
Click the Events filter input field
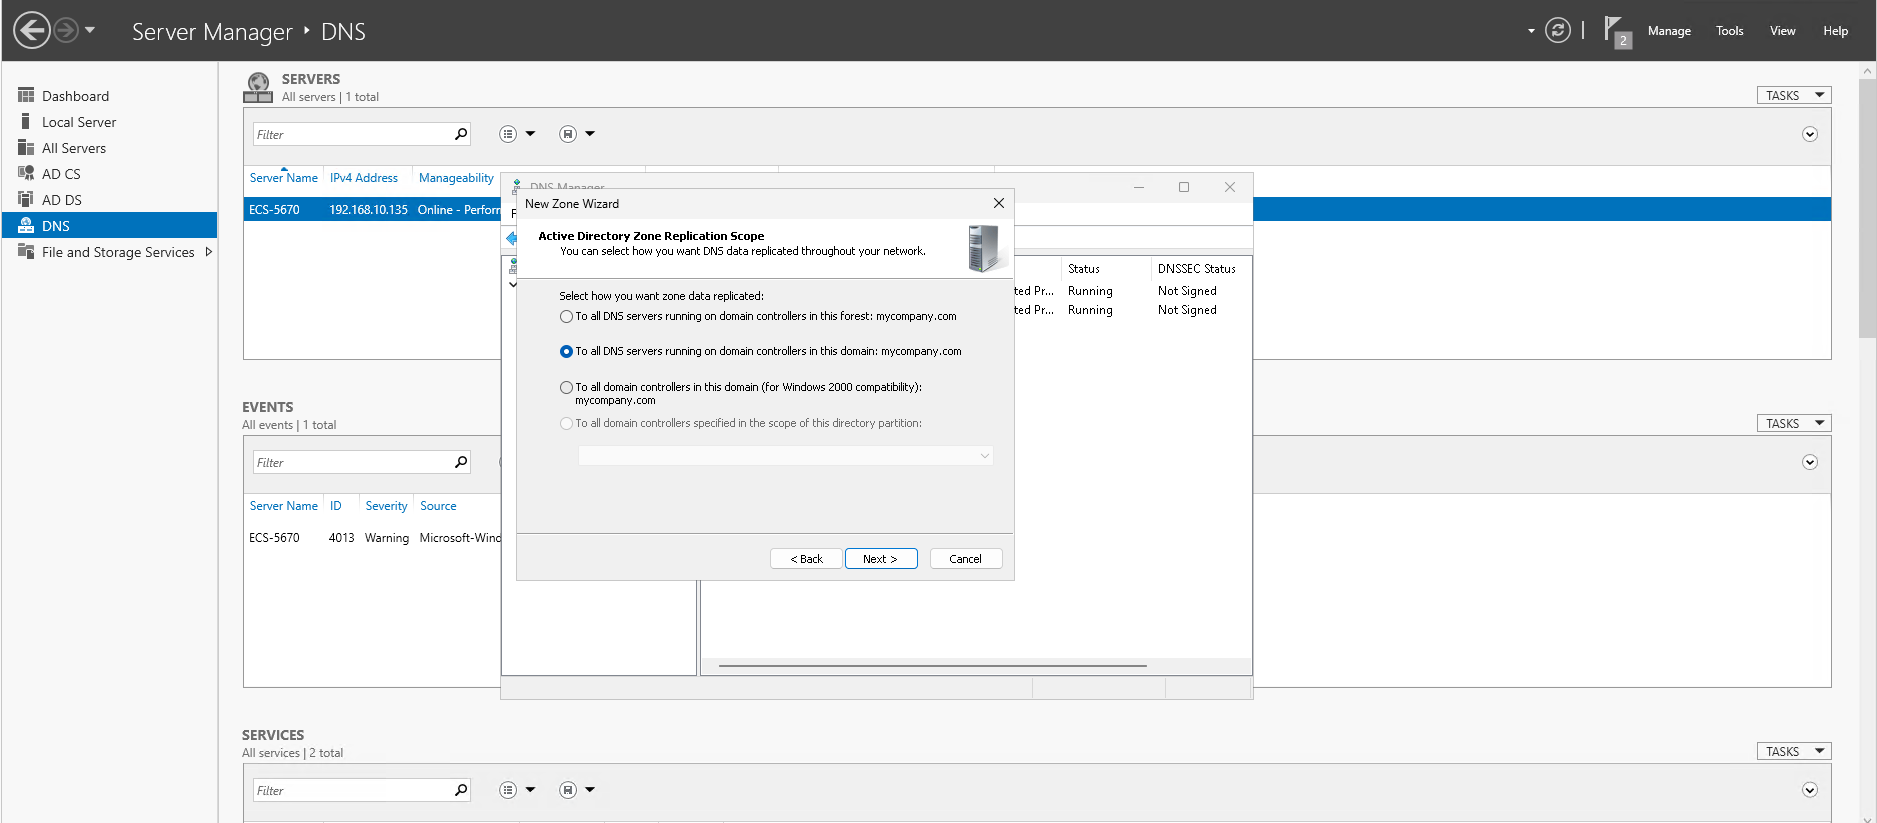tap(352, 463)
